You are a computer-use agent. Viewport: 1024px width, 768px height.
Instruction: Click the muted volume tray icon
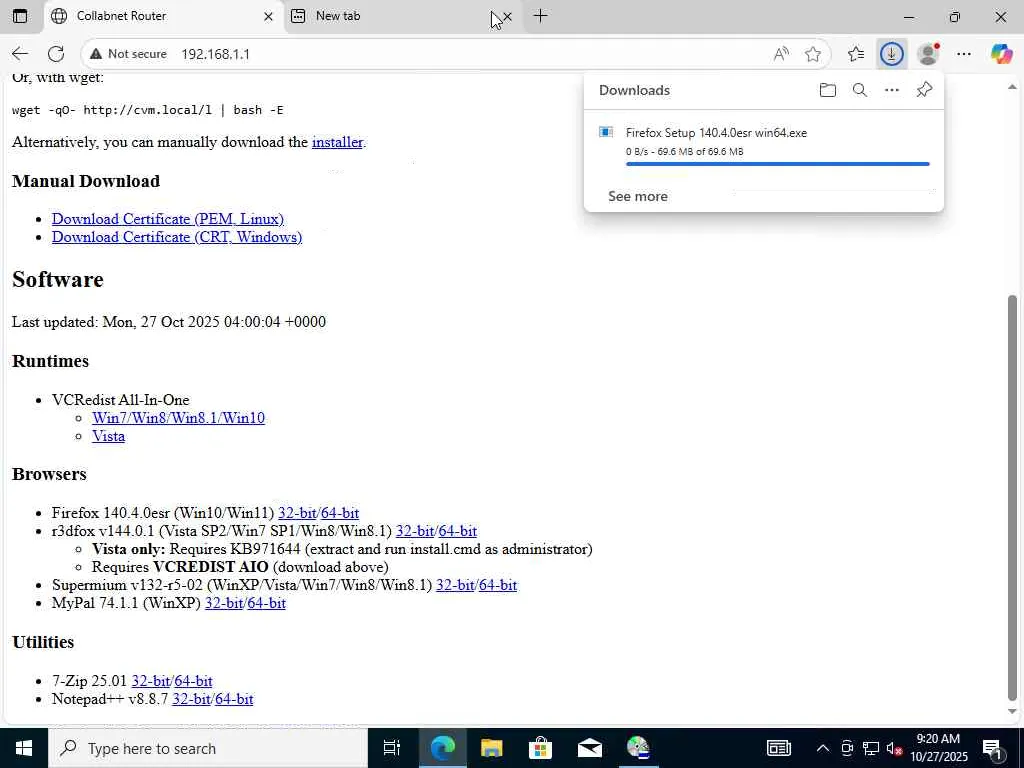(894, 748)
